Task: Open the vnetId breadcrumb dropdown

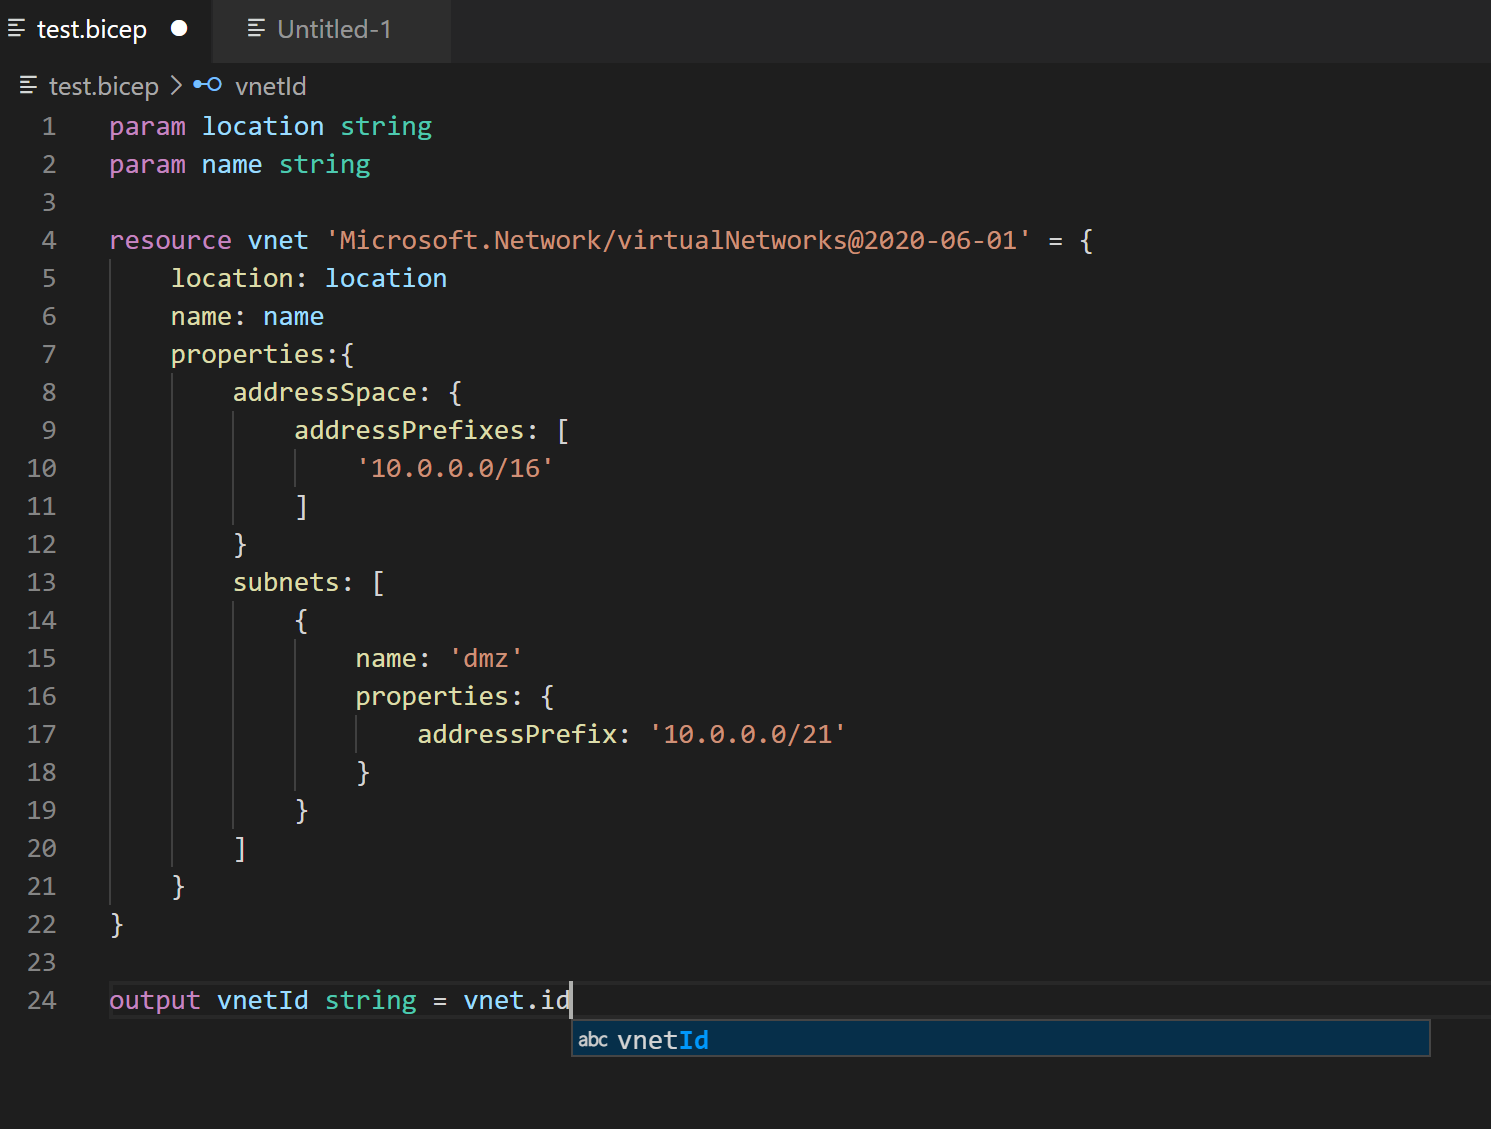Action: (270, 86)
